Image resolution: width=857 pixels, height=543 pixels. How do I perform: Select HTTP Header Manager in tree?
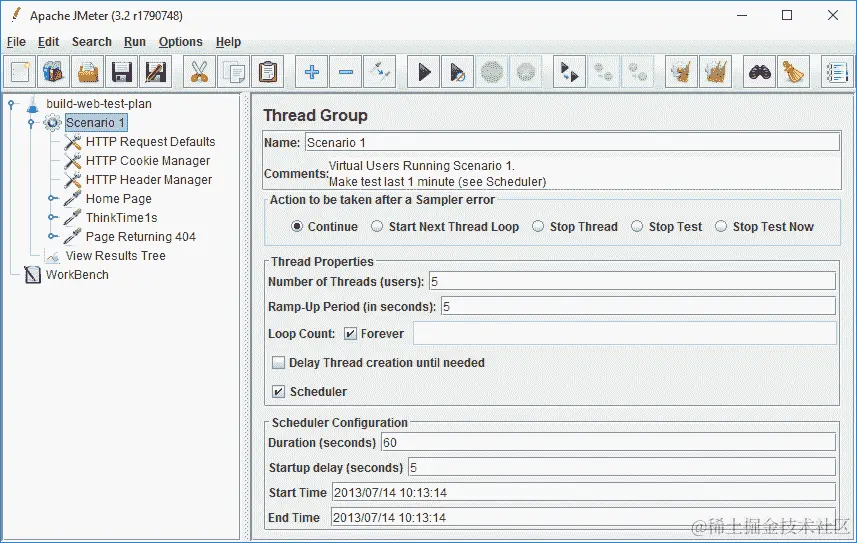point(149,180)
